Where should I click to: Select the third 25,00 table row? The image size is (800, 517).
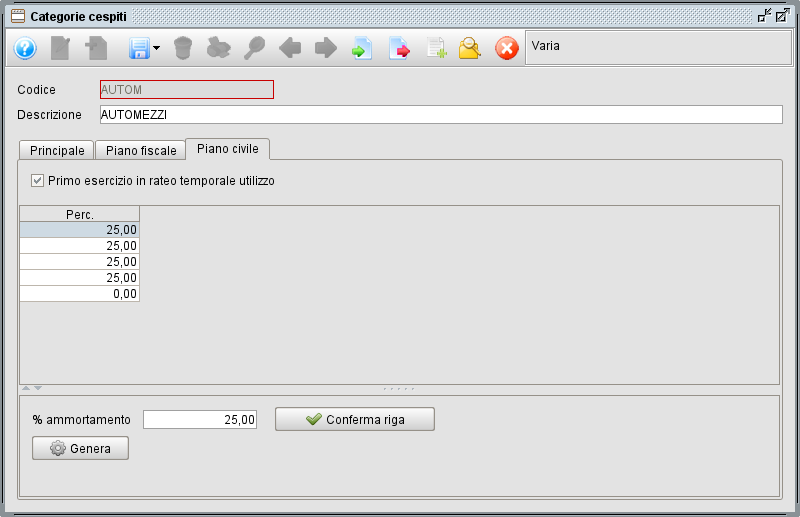click(80, 261)
